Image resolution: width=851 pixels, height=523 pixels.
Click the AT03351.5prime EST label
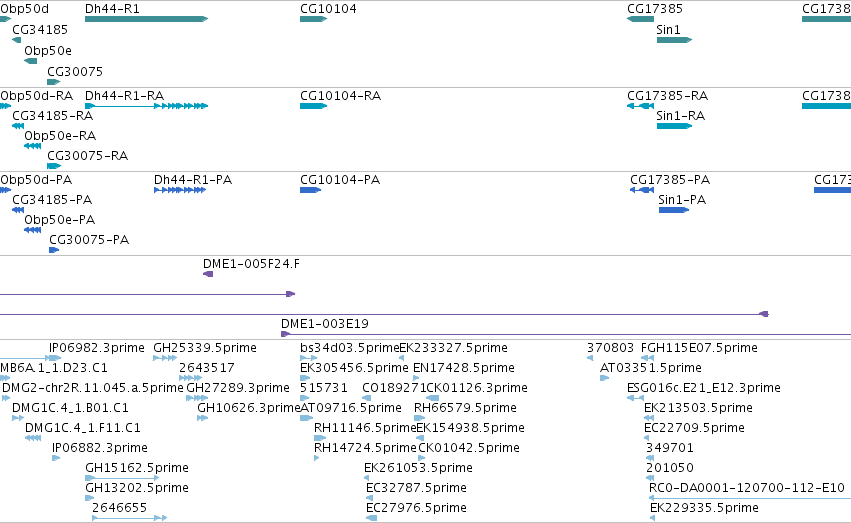pyautogui.click(x=651, y=368)
